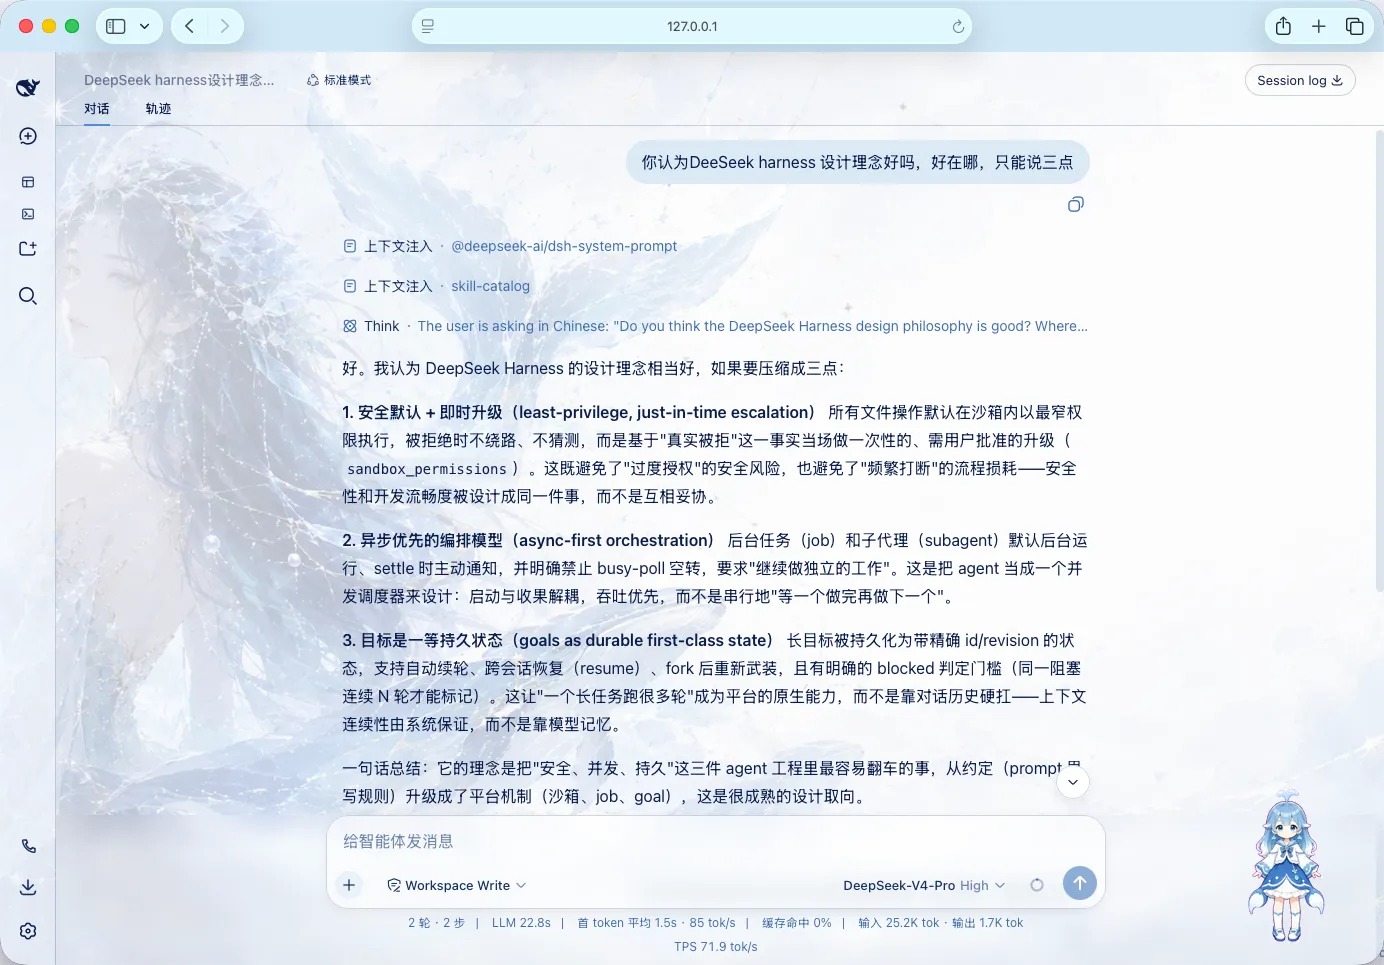The width and height of the screenshot is (1384, 965).
Task: Copy the user message
Action: click(1076, 204)
